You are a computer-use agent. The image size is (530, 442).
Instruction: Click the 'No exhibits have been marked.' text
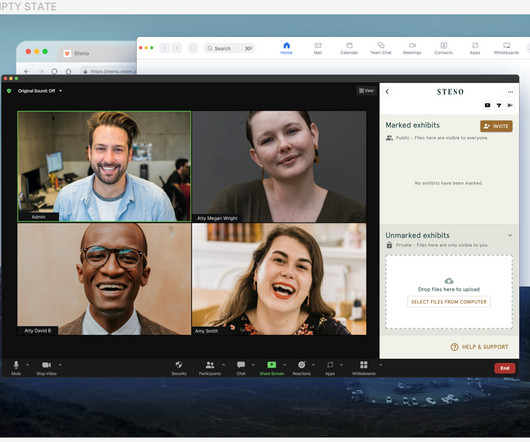point(449,183)
